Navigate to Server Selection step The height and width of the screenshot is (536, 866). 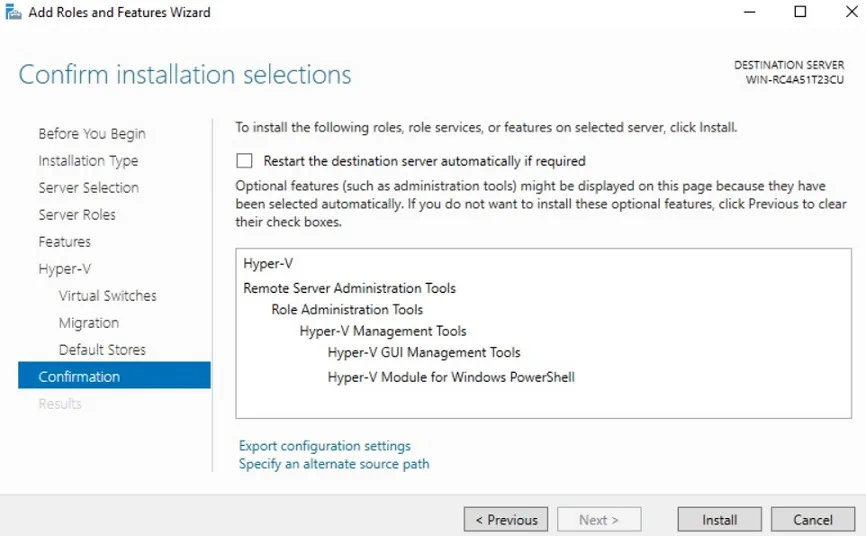(x=88, y=188)
